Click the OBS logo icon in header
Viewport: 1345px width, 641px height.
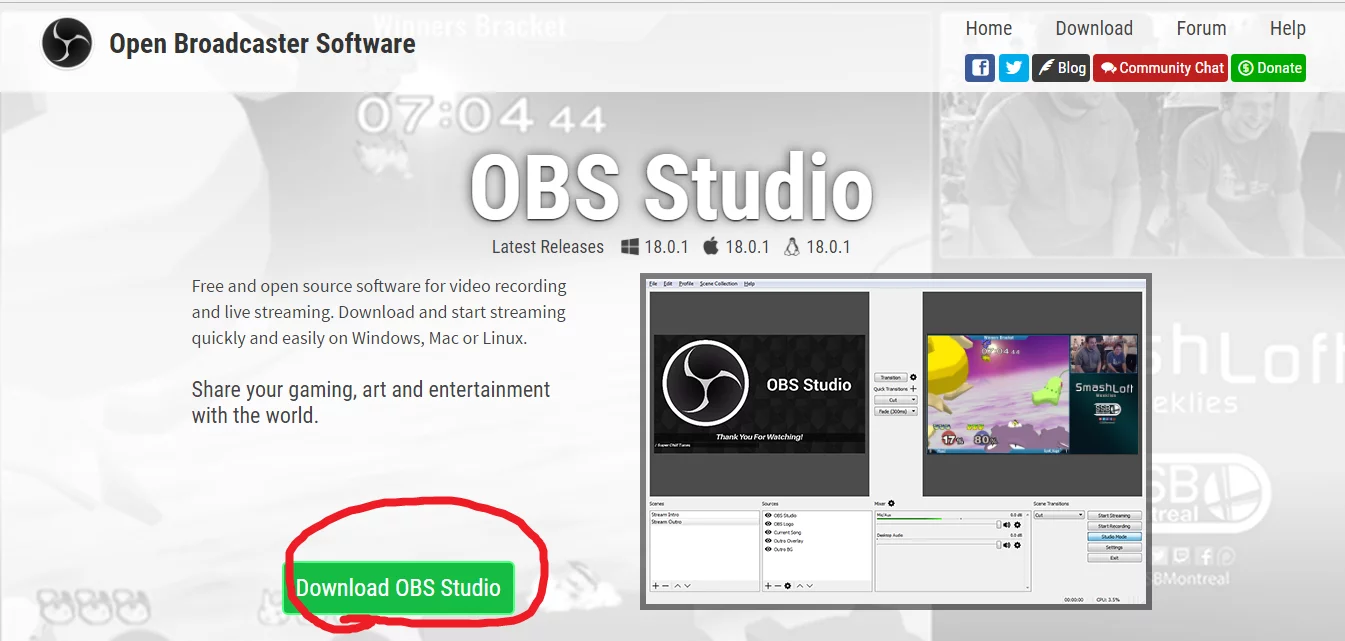pyautogui.click(x=68, y=44)
